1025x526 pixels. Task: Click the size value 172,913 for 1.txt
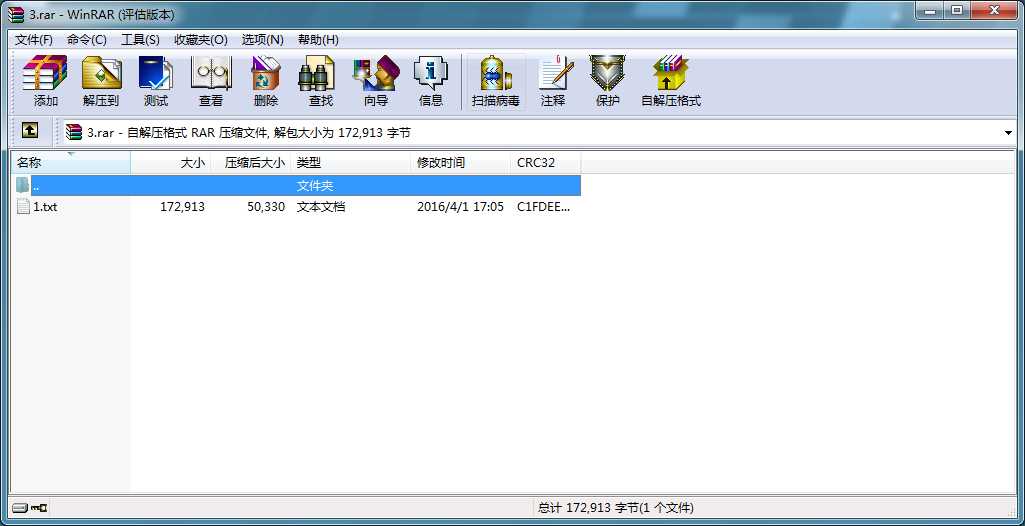tap(182, 207)
